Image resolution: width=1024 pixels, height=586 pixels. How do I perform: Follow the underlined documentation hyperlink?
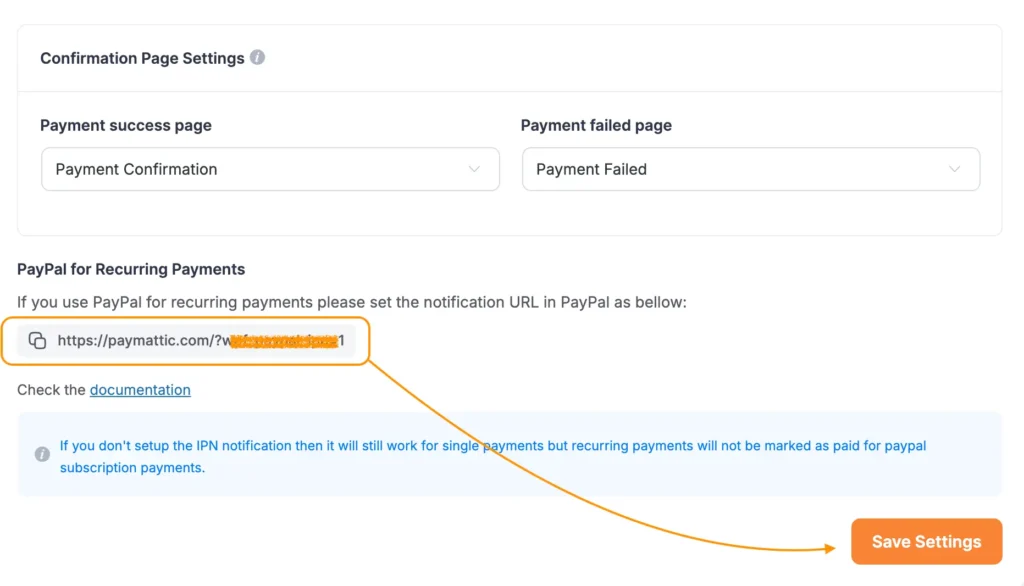(140, 390)
